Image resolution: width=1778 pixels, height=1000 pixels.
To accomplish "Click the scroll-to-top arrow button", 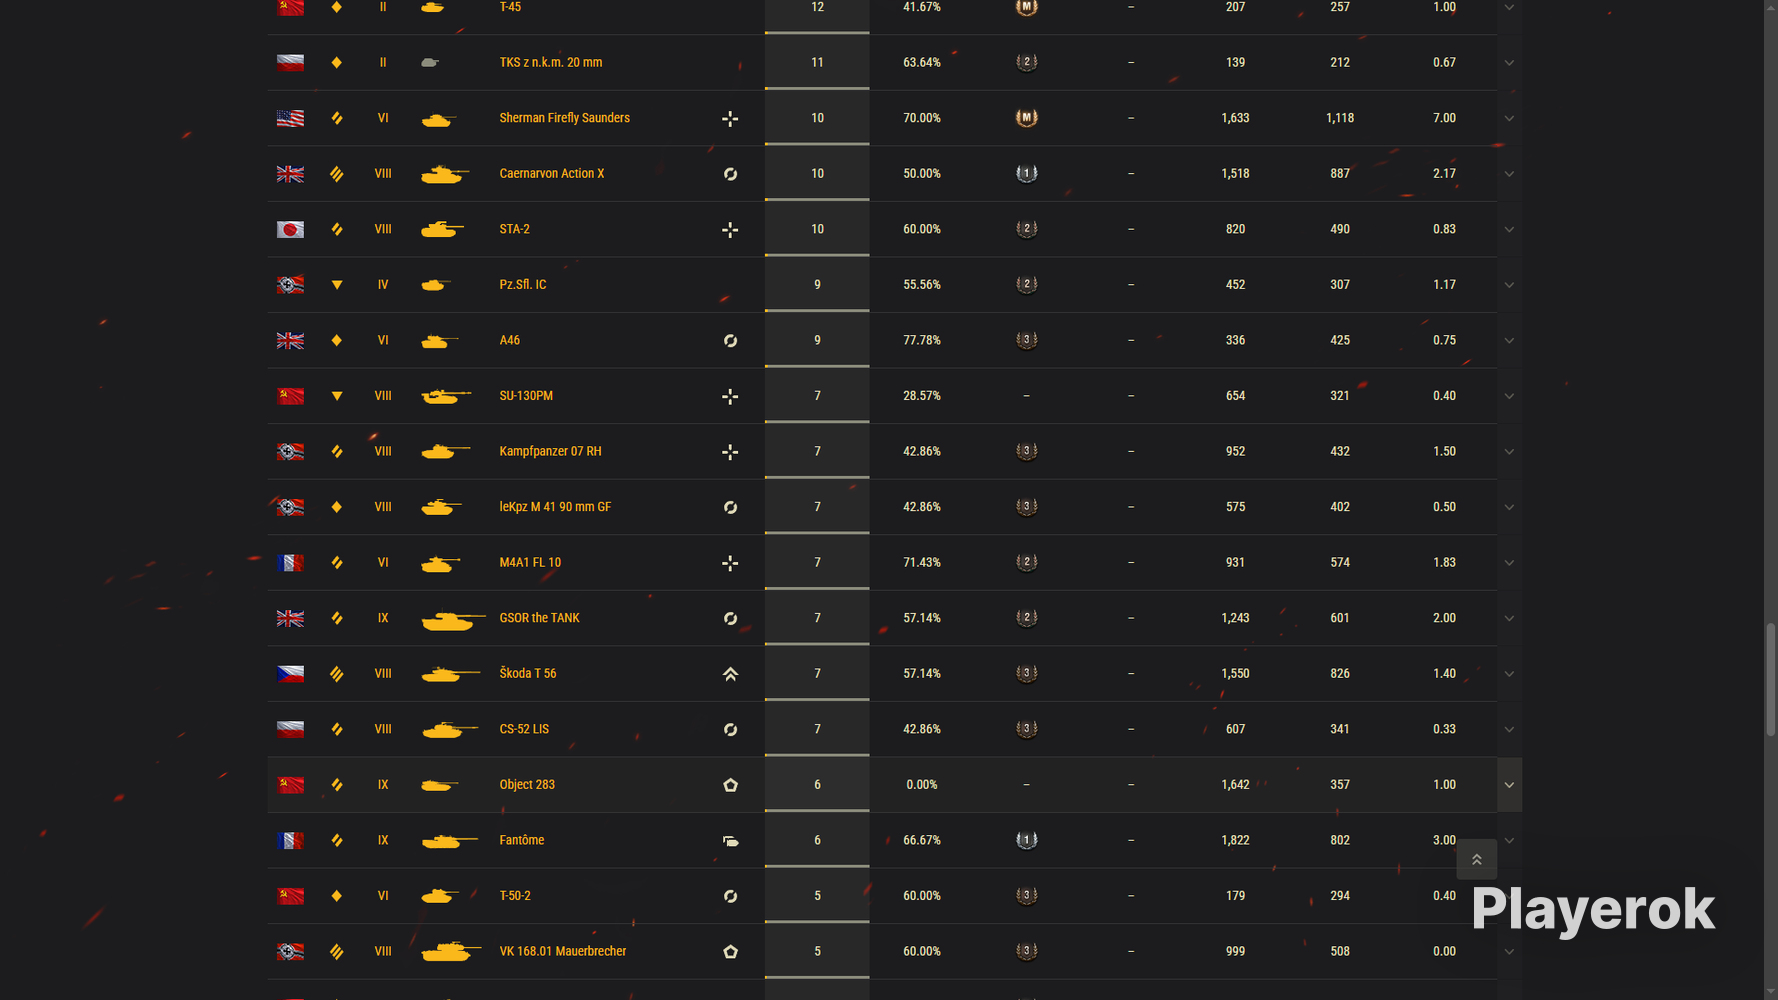I will 1476,859.
